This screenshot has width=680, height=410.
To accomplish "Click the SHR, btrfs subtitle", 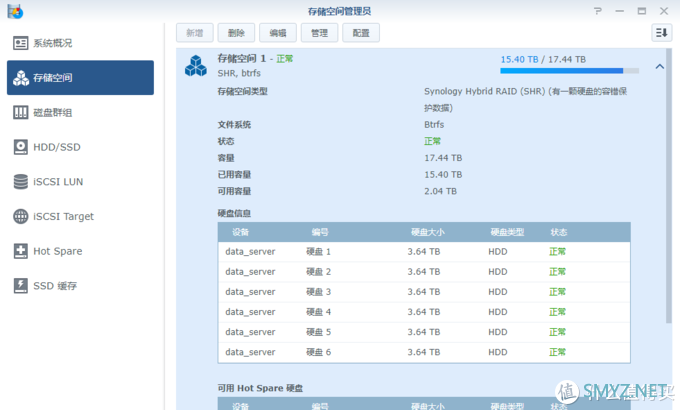I will pos(239,73).
